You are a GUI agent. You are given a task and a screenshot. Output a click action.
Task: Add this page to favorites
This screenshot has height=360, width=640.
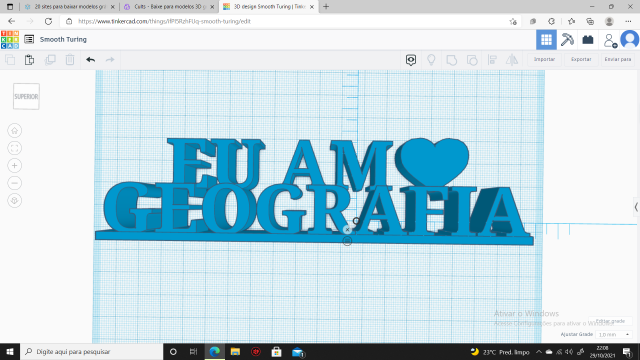point(513,21)
